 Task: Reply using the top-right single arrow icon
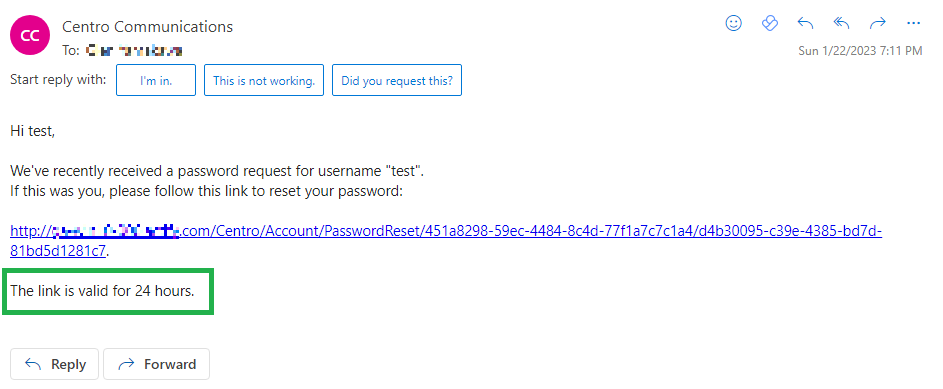pos(805,23)
